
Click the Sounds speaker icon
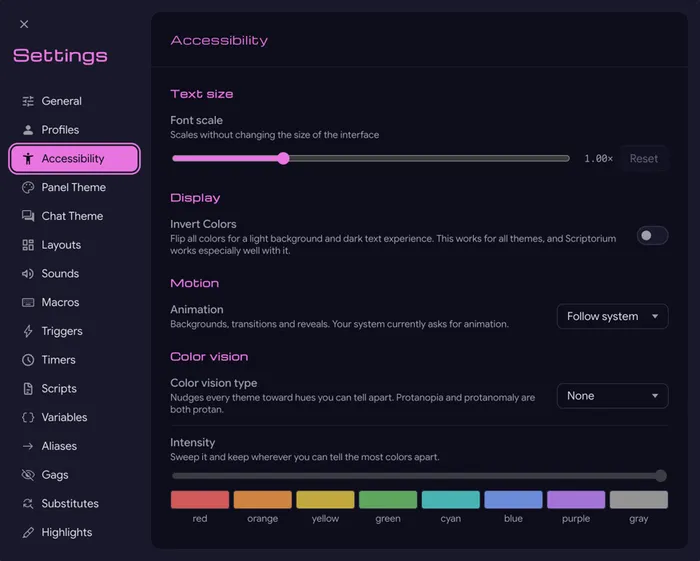(x=28, y=274)
